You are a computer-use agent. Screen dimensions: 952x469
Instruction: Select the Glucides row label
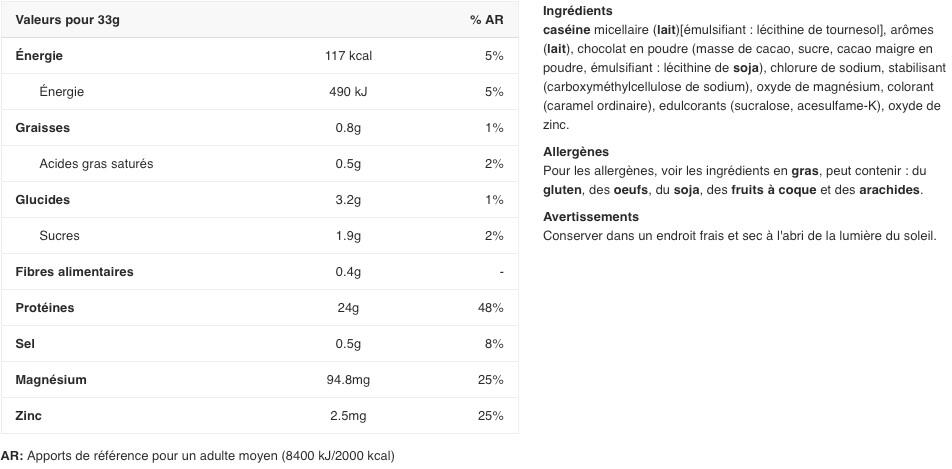[43, 200]
